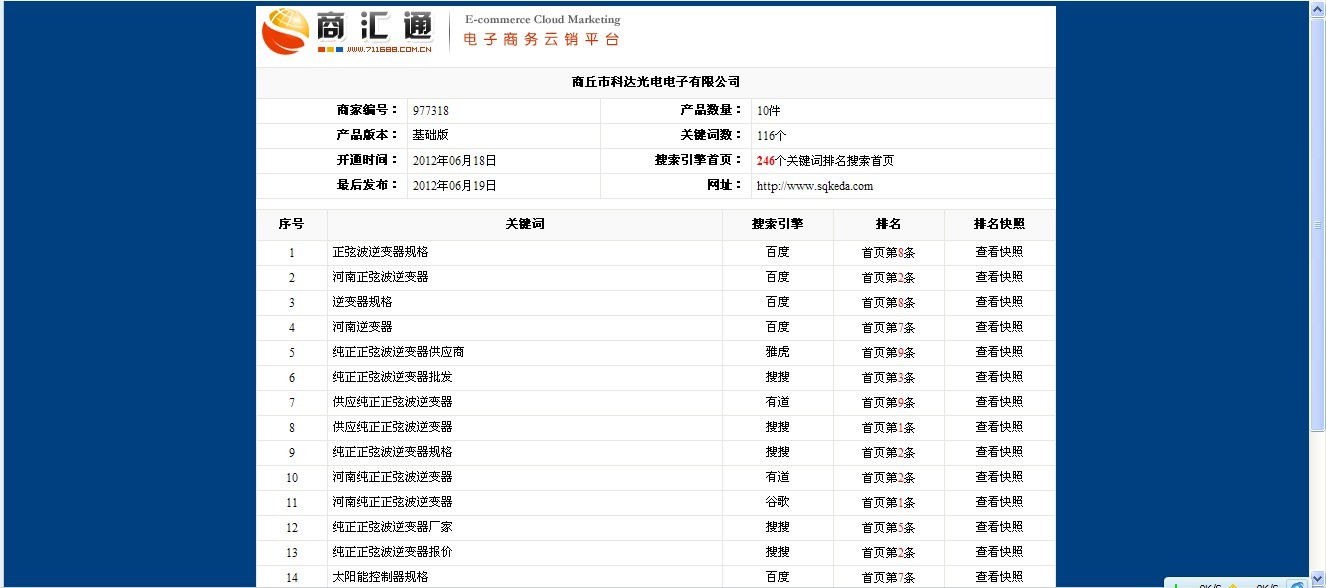This screenshot has width=1326, height=588.
Task: Click the 排名快照 column header
Action: (999, 224)
